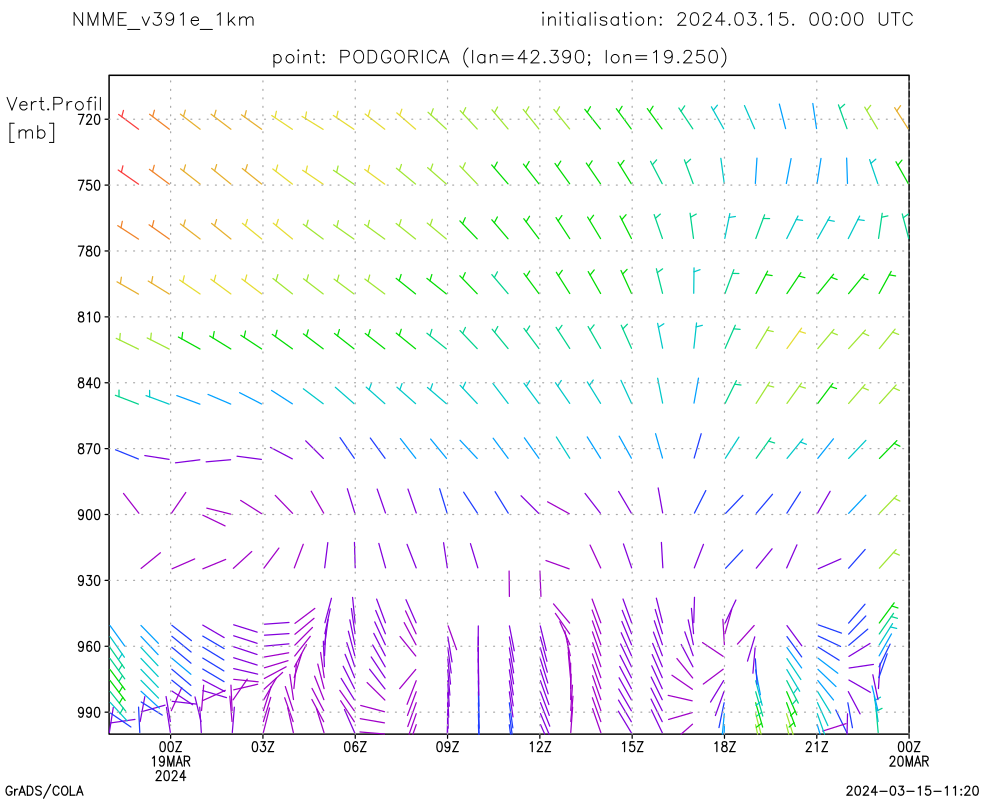Click the point PODGORICA coordinates label
Viewport: 1000px width, 800px height.
[x=499, y=57]
